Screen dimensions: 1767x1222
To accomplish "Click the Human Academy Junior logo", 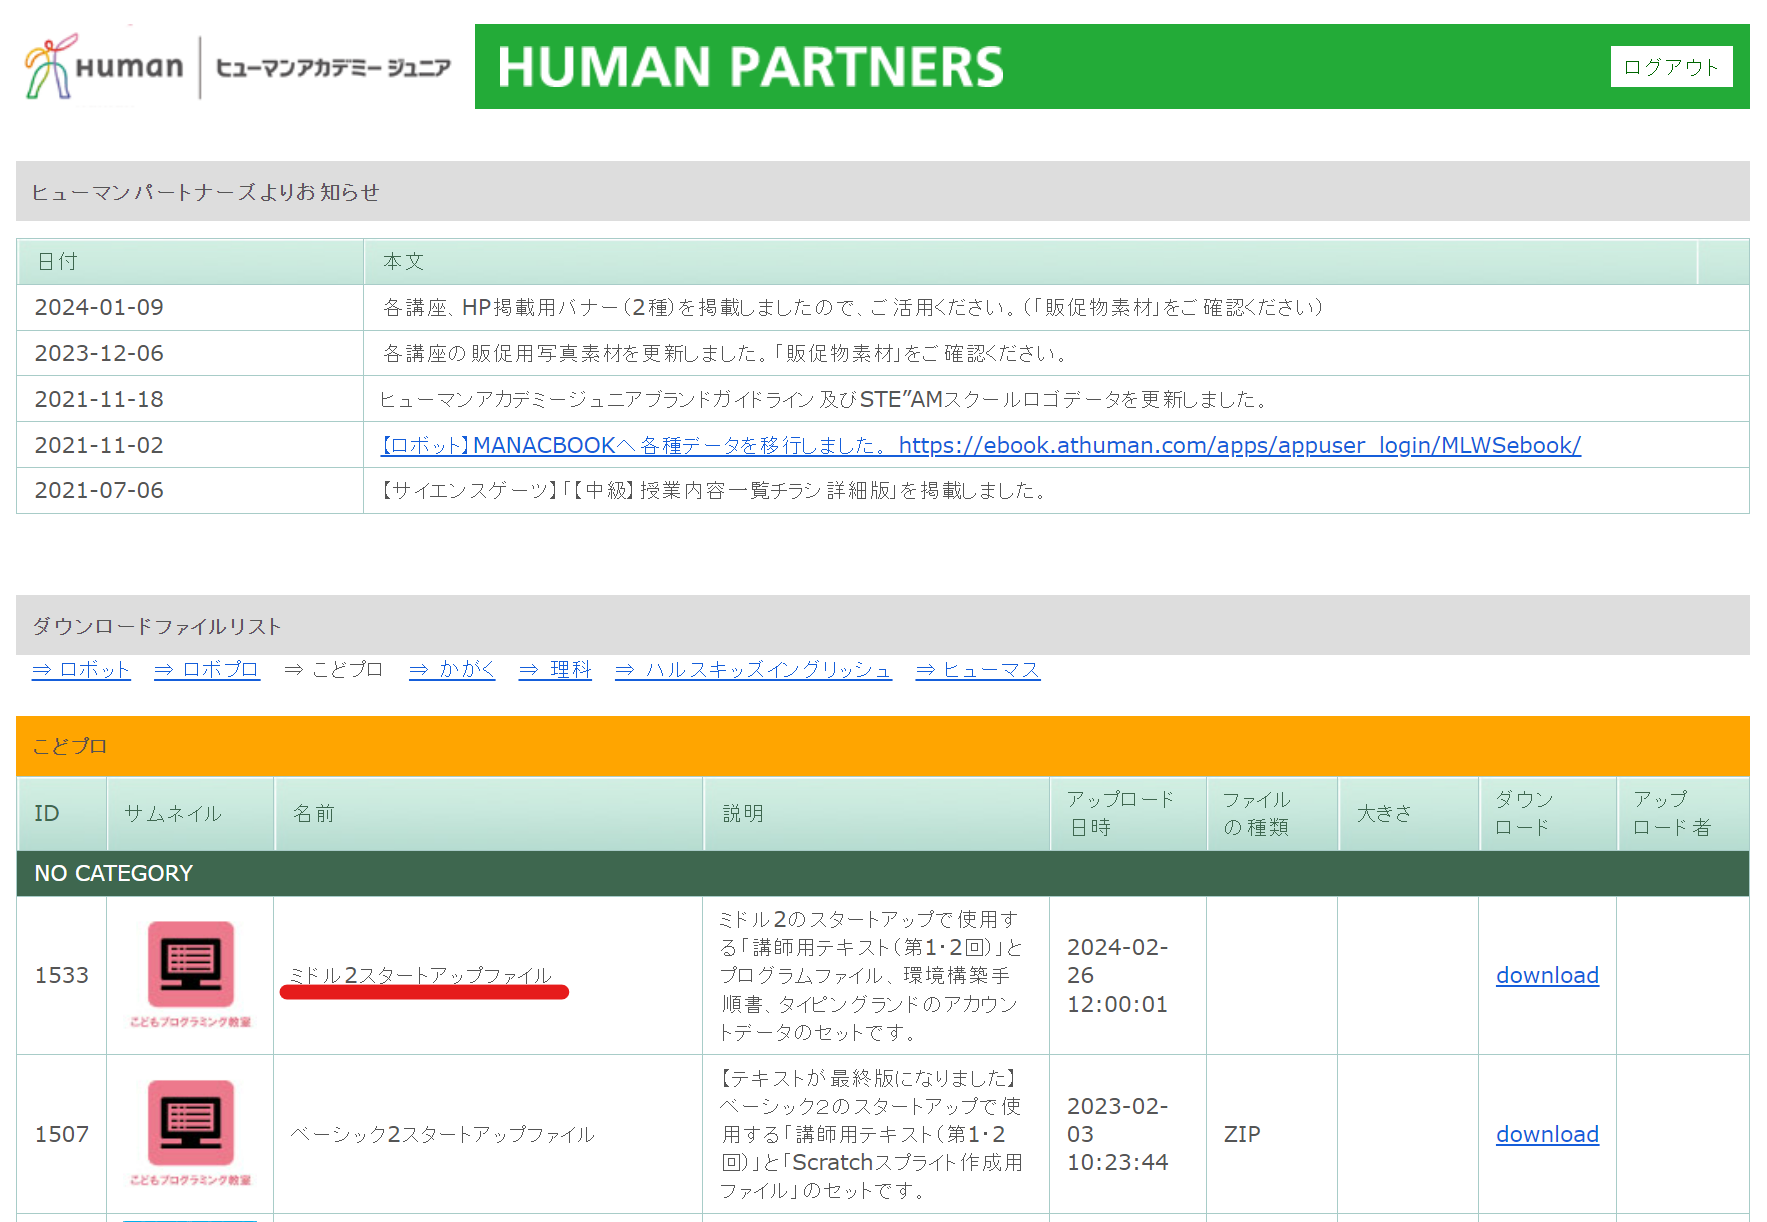I will click(x=237, y=67).
